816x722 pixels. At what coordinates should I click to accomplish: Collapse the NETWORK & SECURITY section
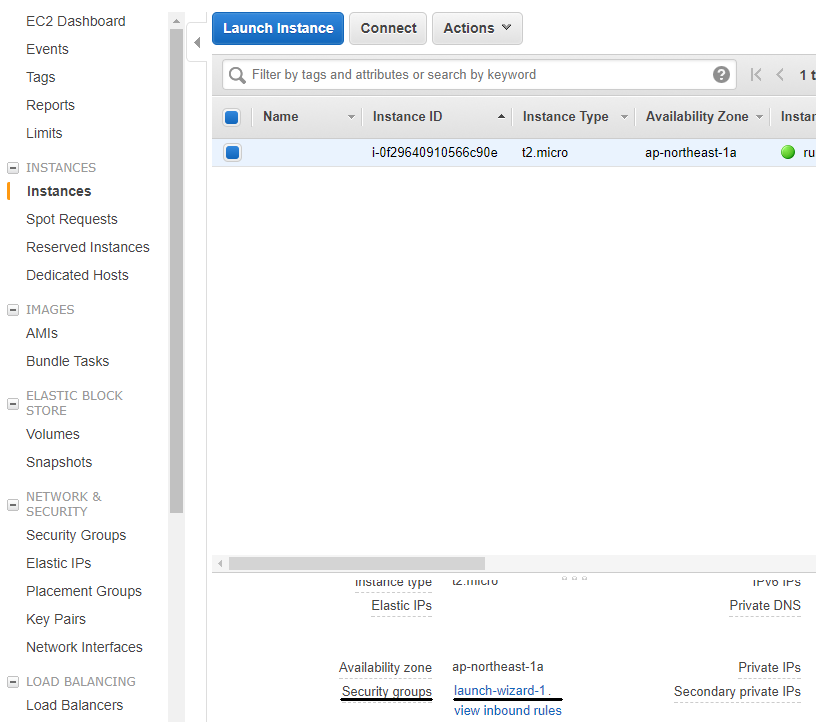coord(13,504)
